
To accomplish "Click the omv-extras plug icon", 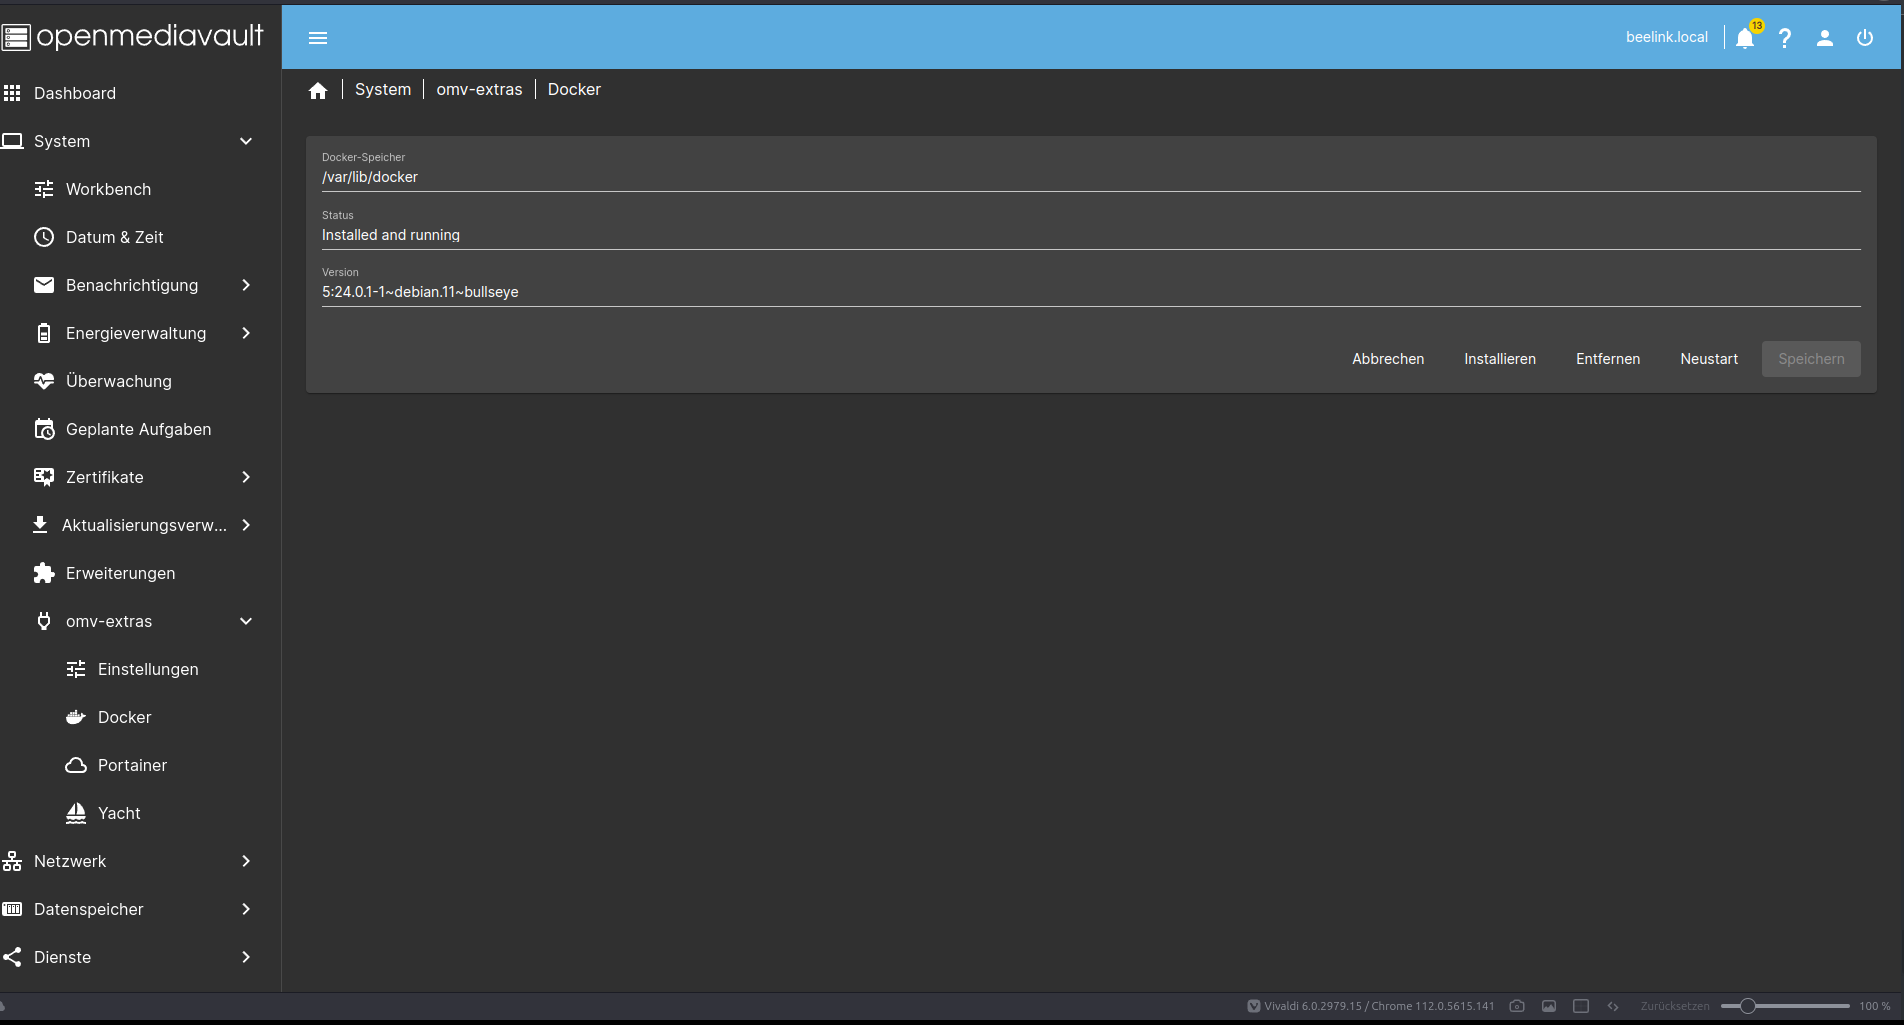I will [44, 621].
